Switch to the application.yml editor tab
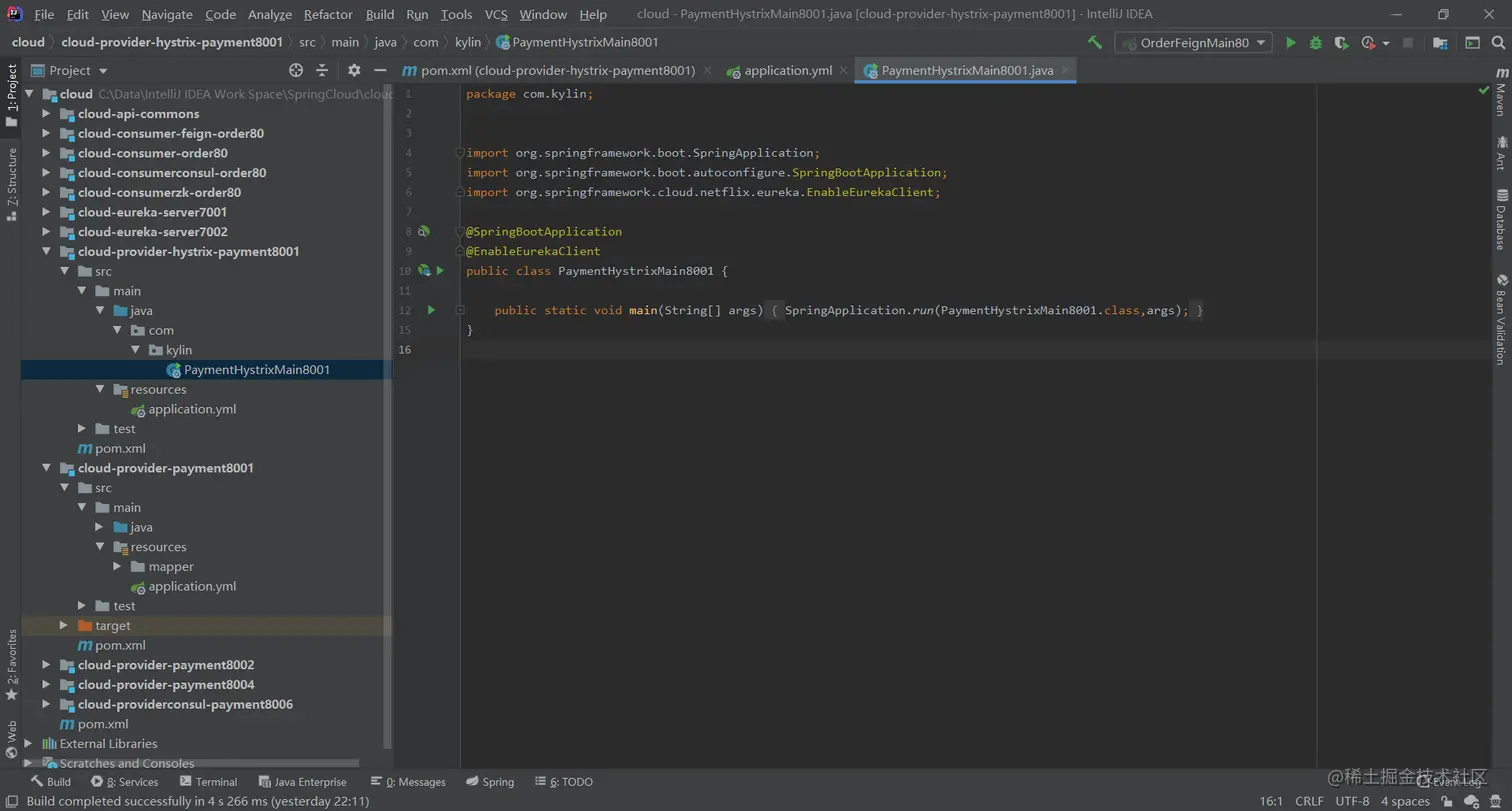Image resolution: width=1512 pixels, height=811 pixels. [x=788, y=71]
